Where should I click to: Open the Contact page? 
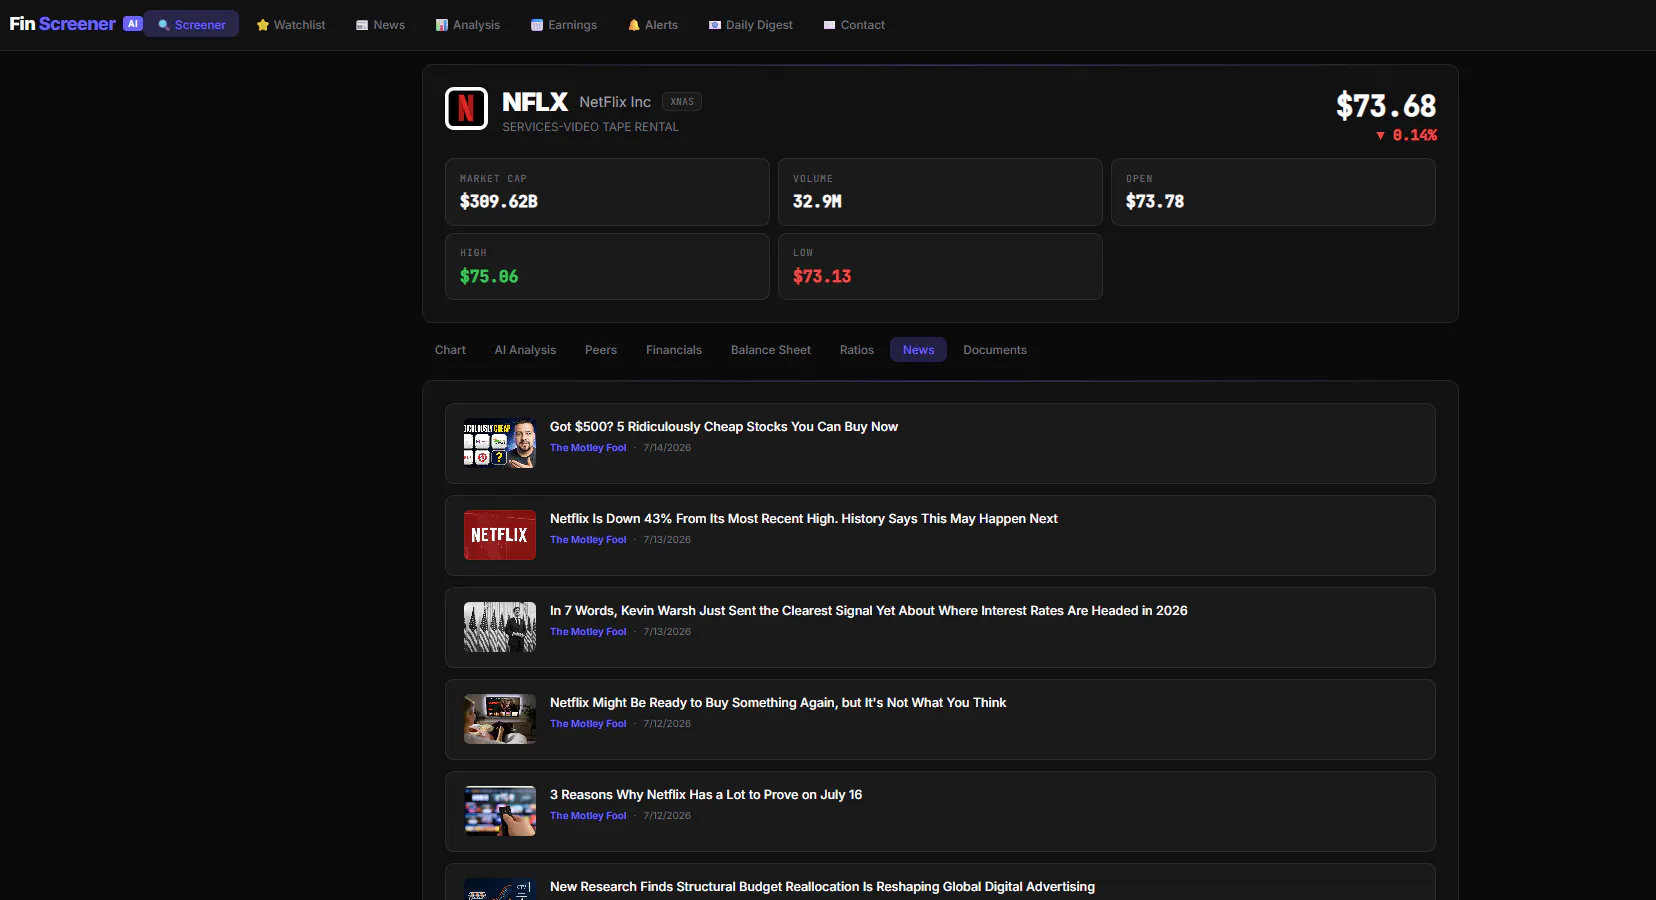[854, 25]
